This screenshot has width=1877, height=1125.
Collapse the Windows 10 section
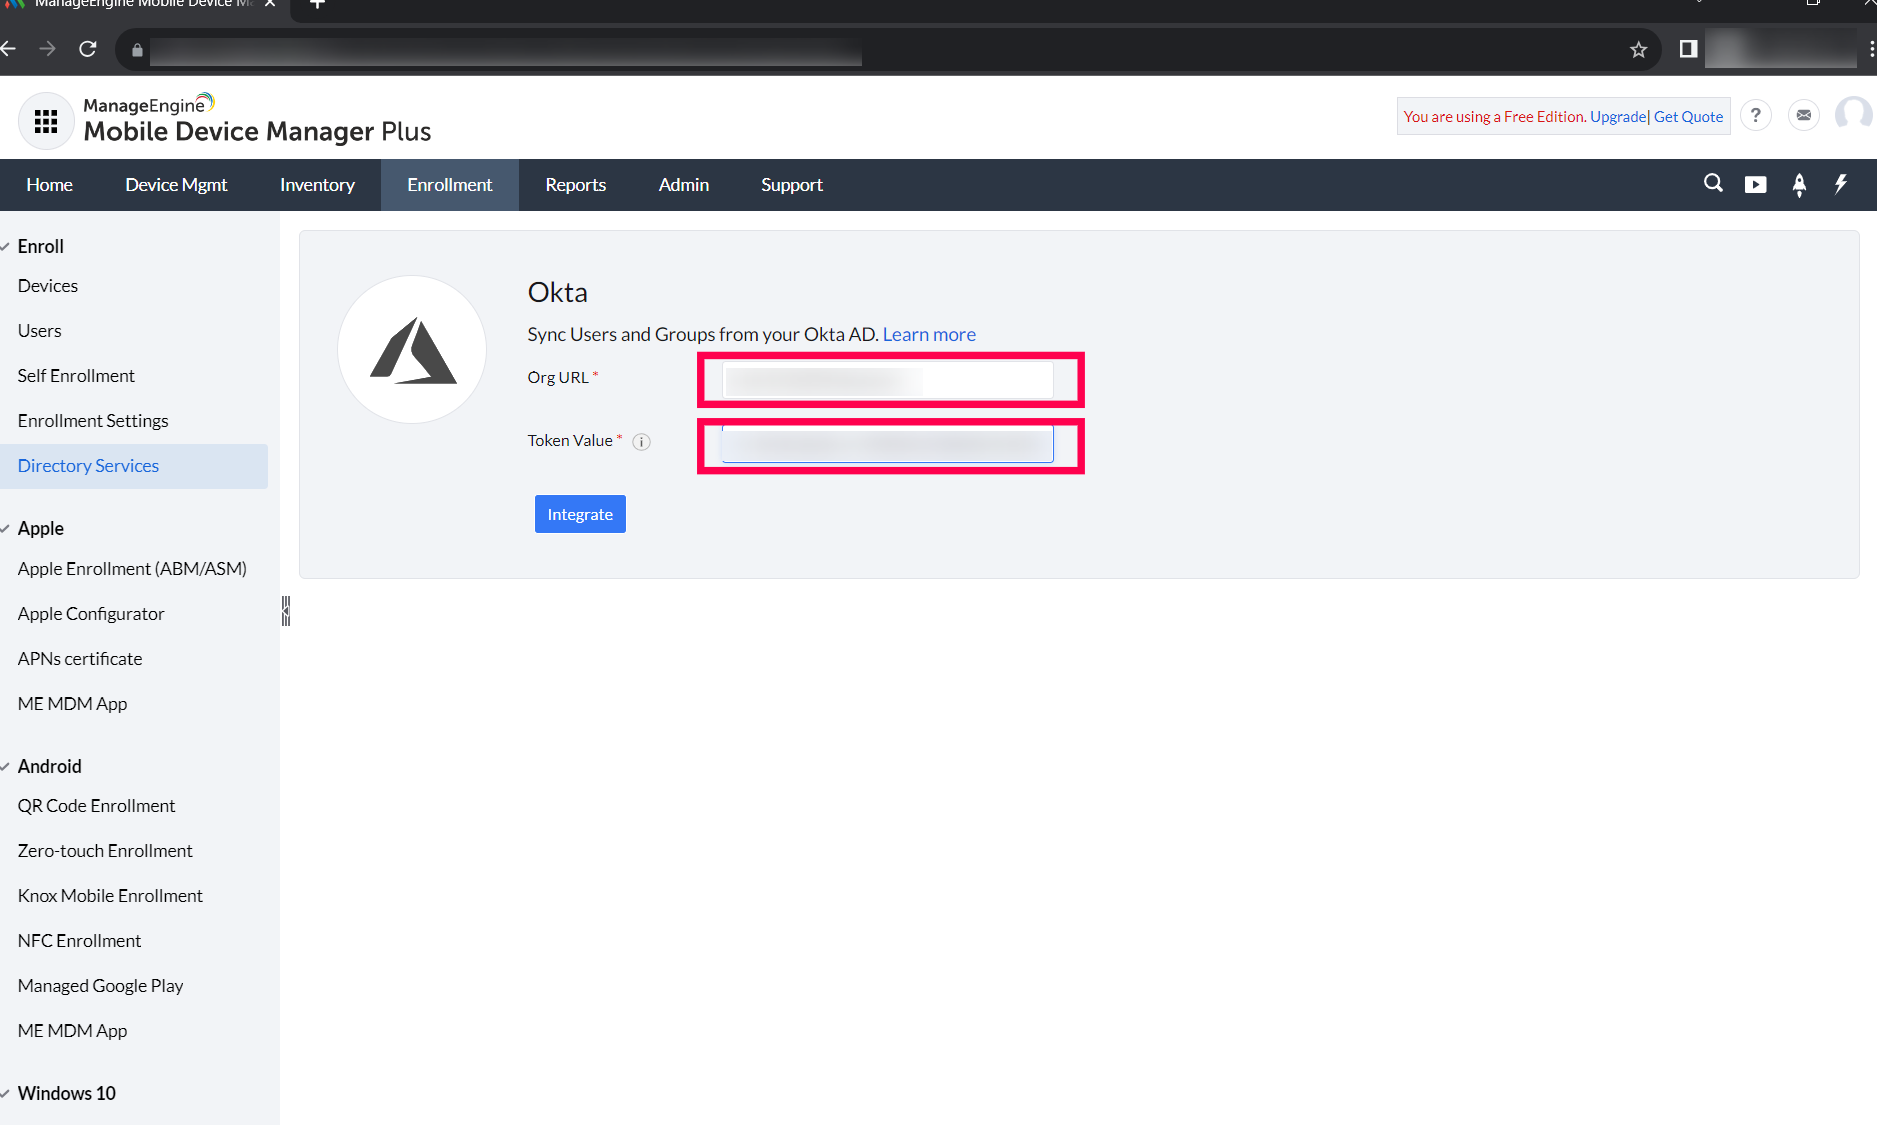click(6, 1094)
